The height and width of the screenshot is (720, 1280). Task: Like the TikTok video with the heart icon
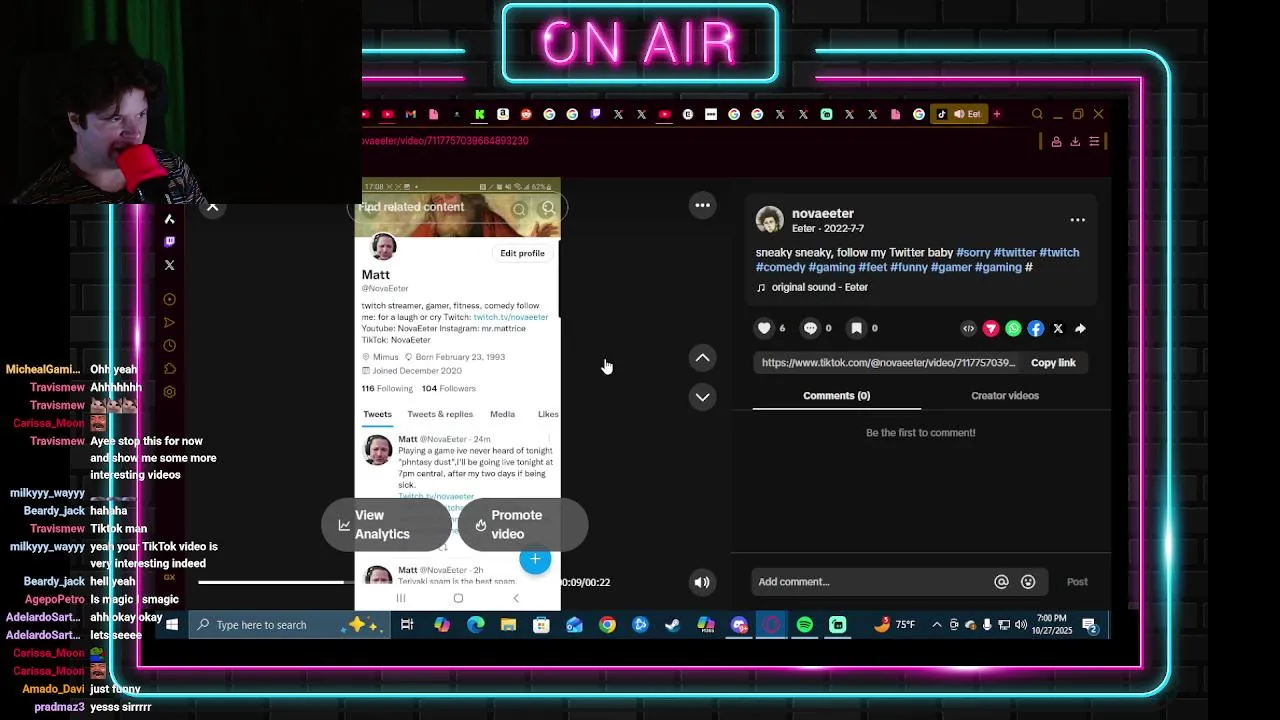coord(764,328)
